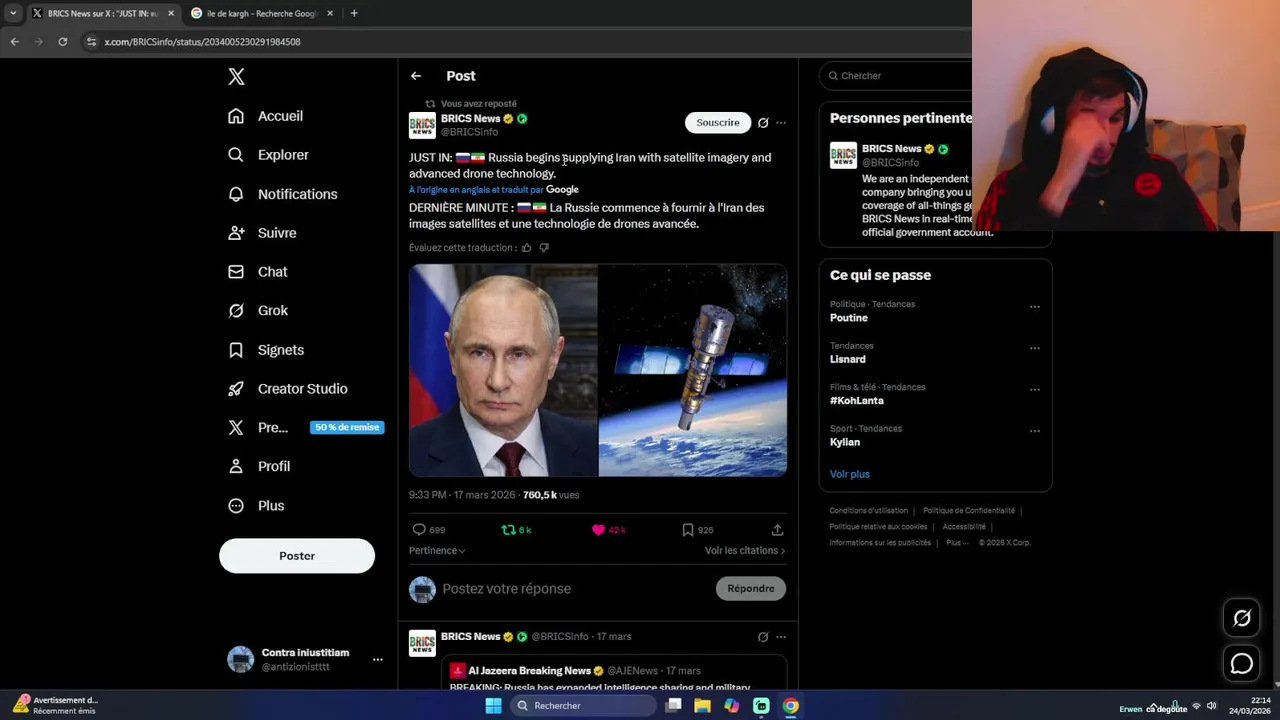Open Grok in the sidebar

coord(258,311)
